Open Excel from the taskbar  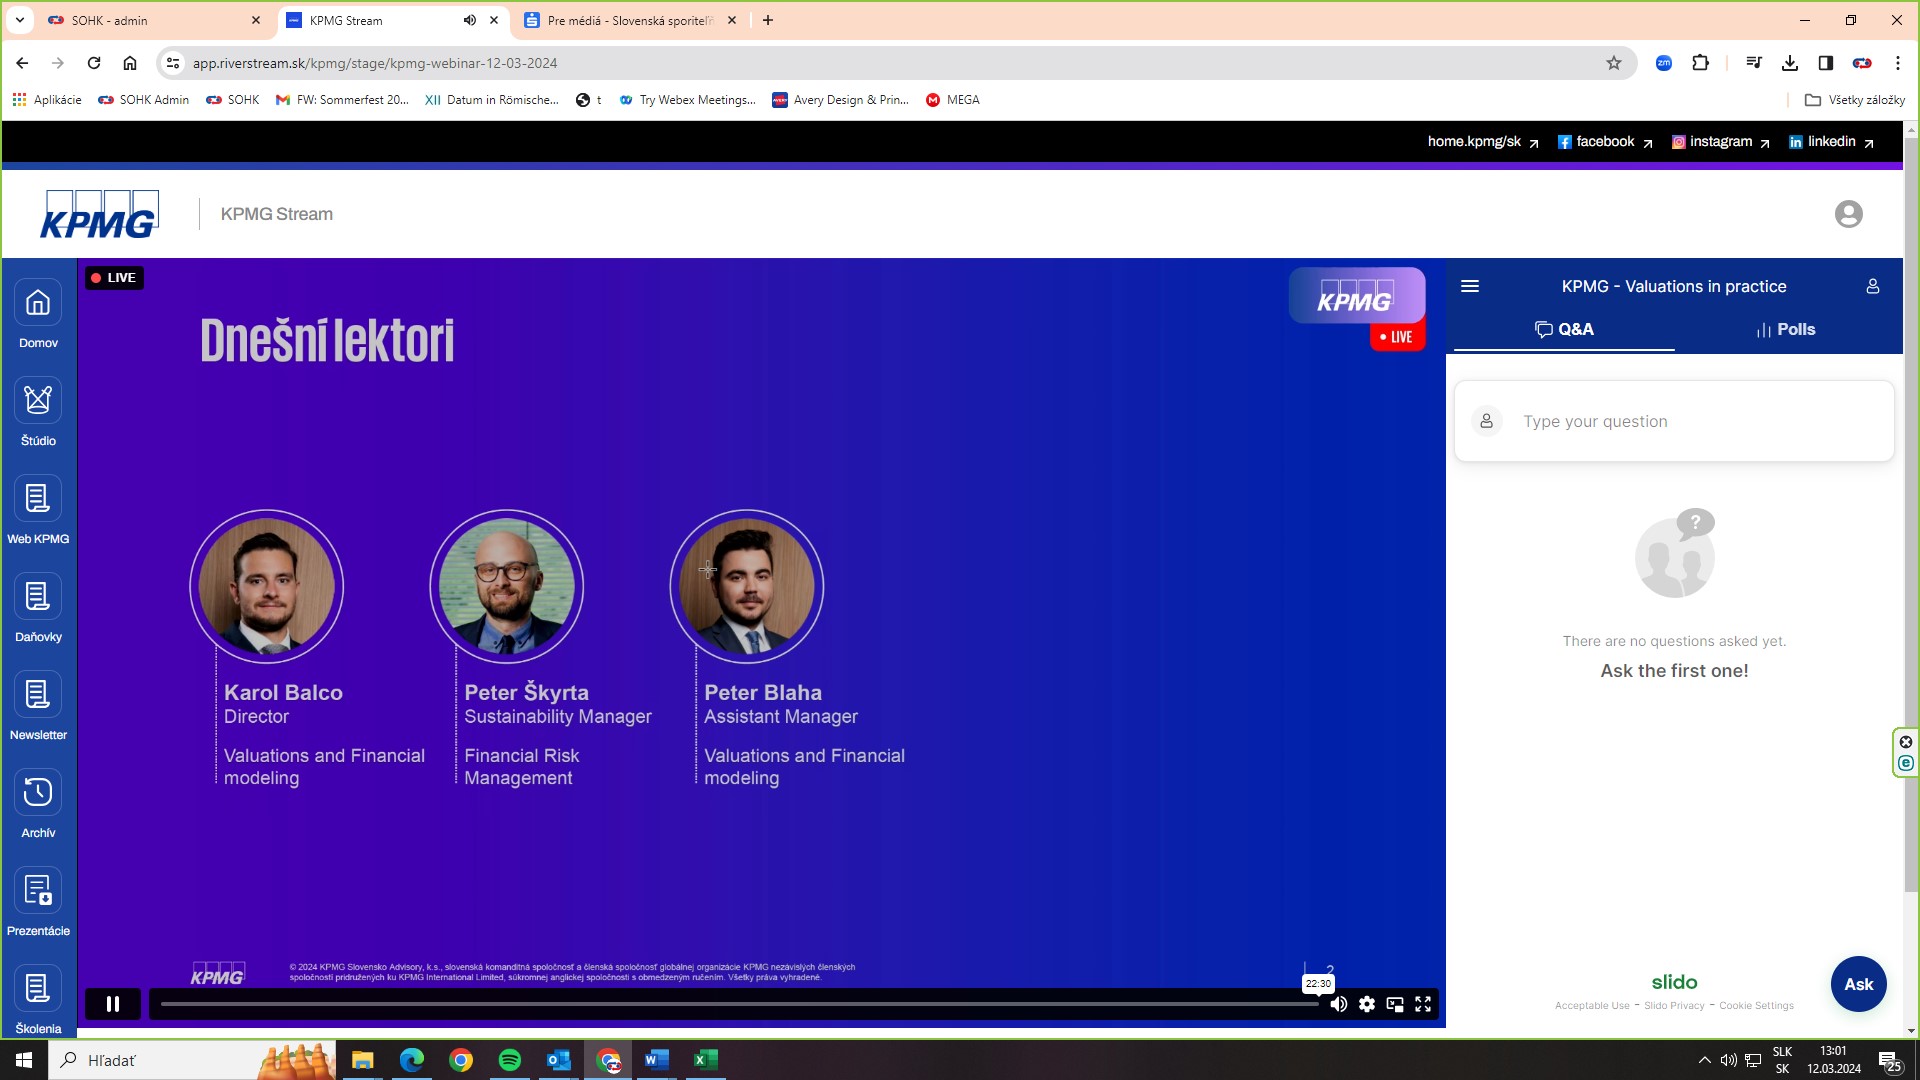pyautogui.click(x=706, y=1060)
